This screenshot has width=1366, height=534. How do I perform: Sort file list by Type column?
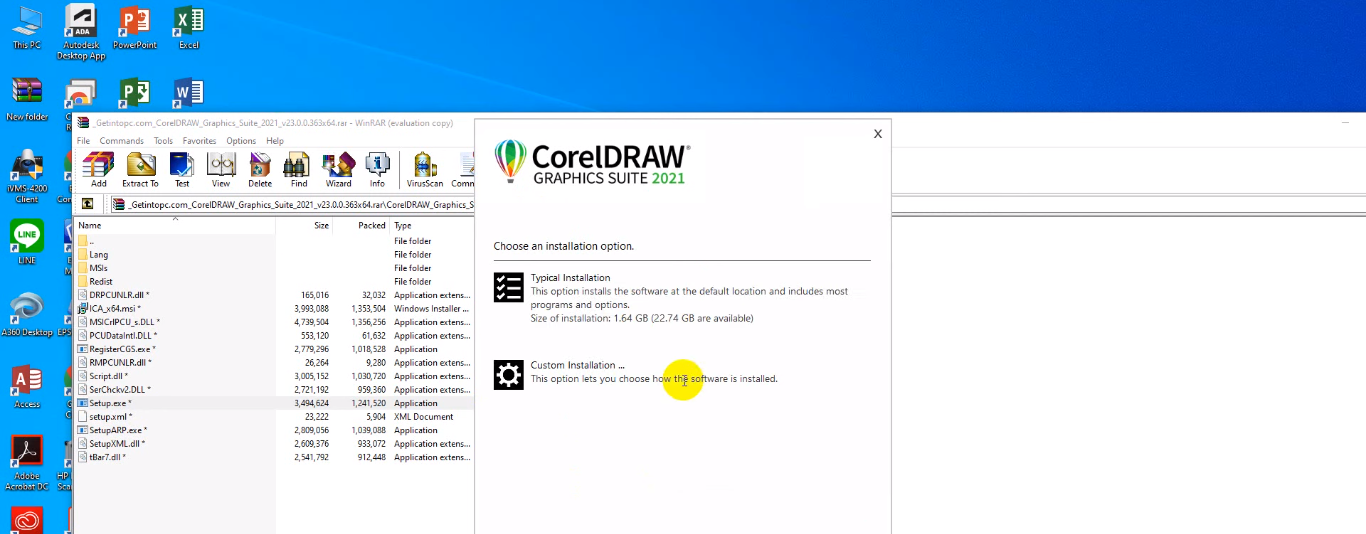pyautogui.click(x=432, y=226)
